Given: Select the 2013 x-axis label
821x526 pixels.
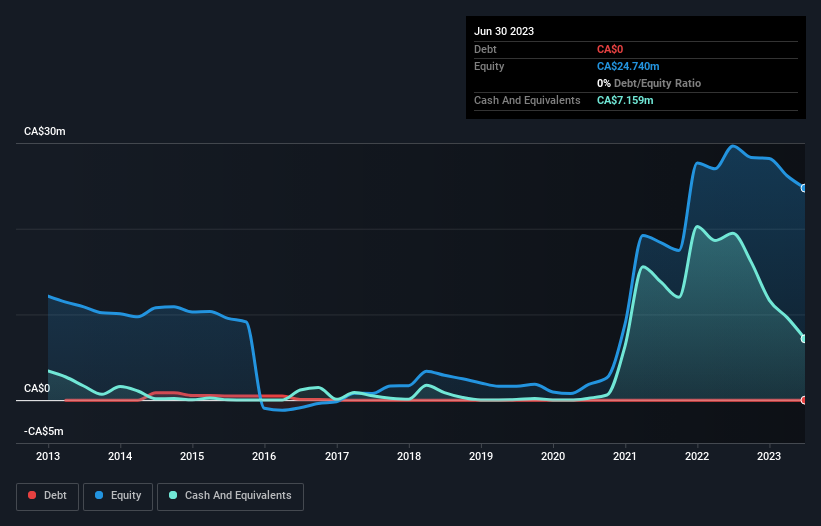Looking at the screenshot, I should (48, 456).
